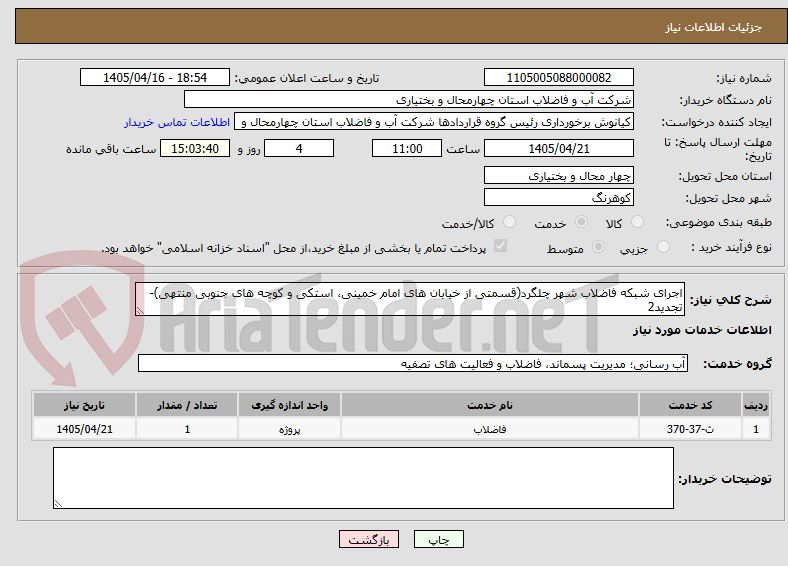The height and width of the screenshot is (566, 788).
Task: Click the quantity cell showing 1
Action: coord(187,429)
